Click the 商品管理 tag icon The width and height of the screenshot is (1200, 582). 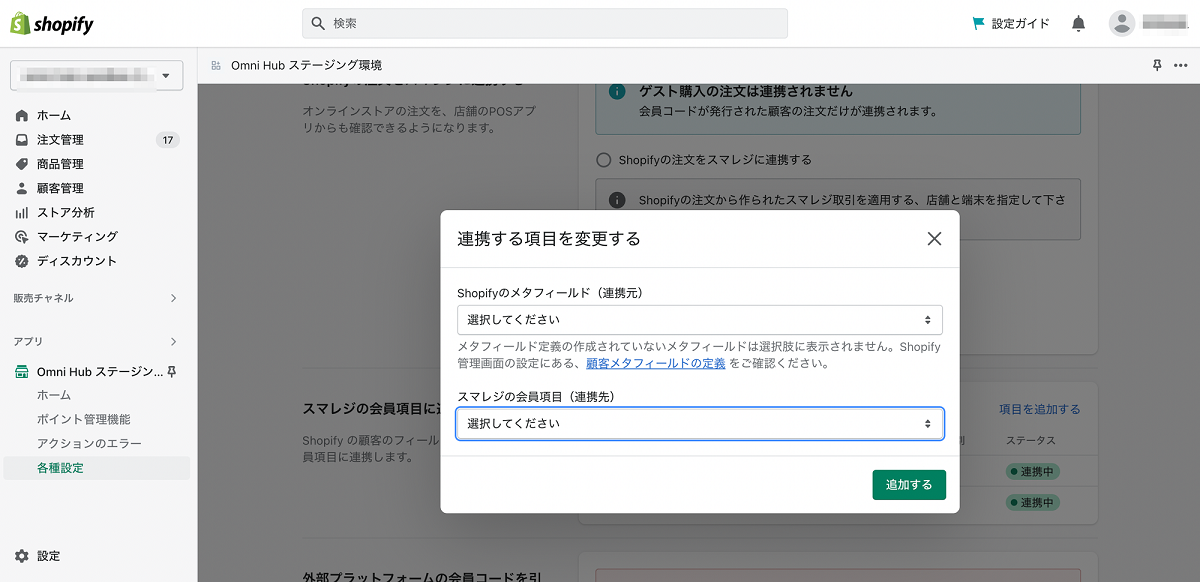22,164
